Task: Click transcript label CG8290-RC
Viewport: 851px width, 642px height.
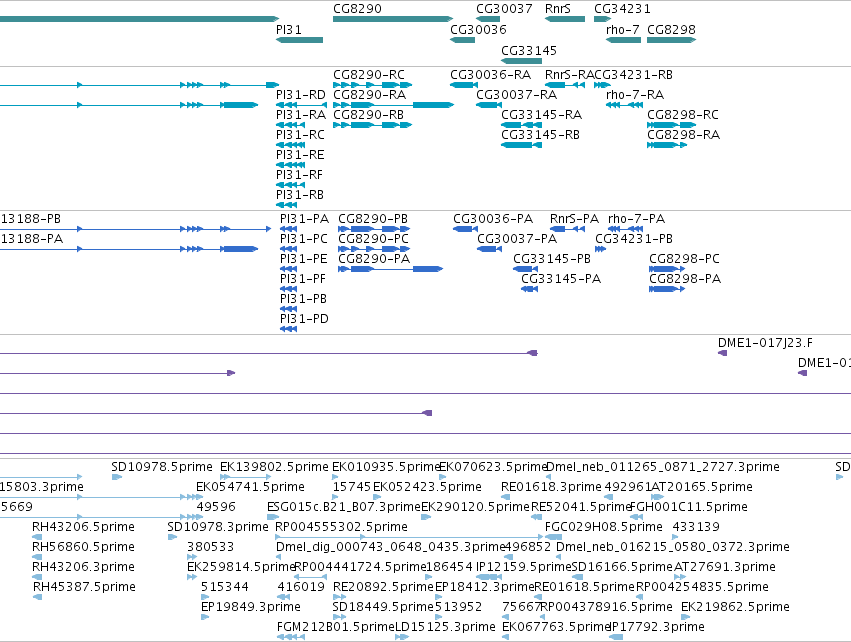Action: pyautogui.click(x=369, y=75)
